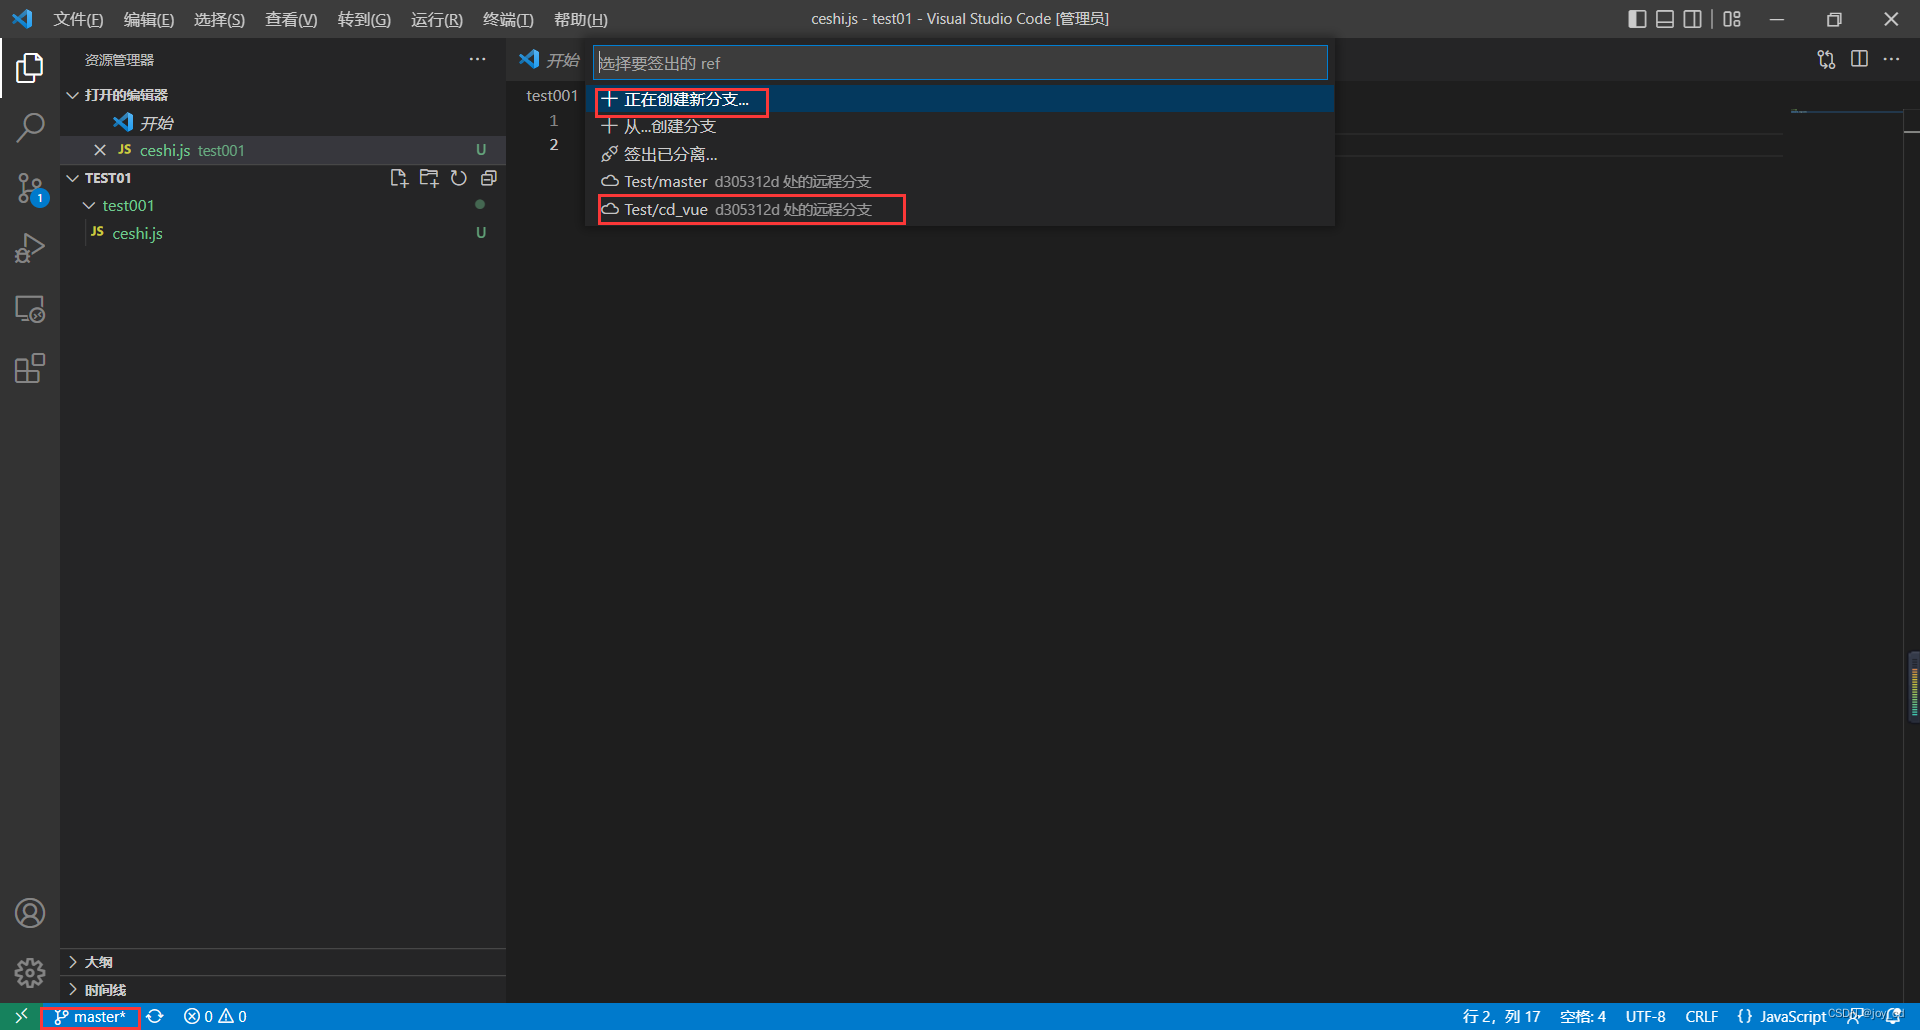Click the New Folder icon in TEST01

tap(429, 178)
